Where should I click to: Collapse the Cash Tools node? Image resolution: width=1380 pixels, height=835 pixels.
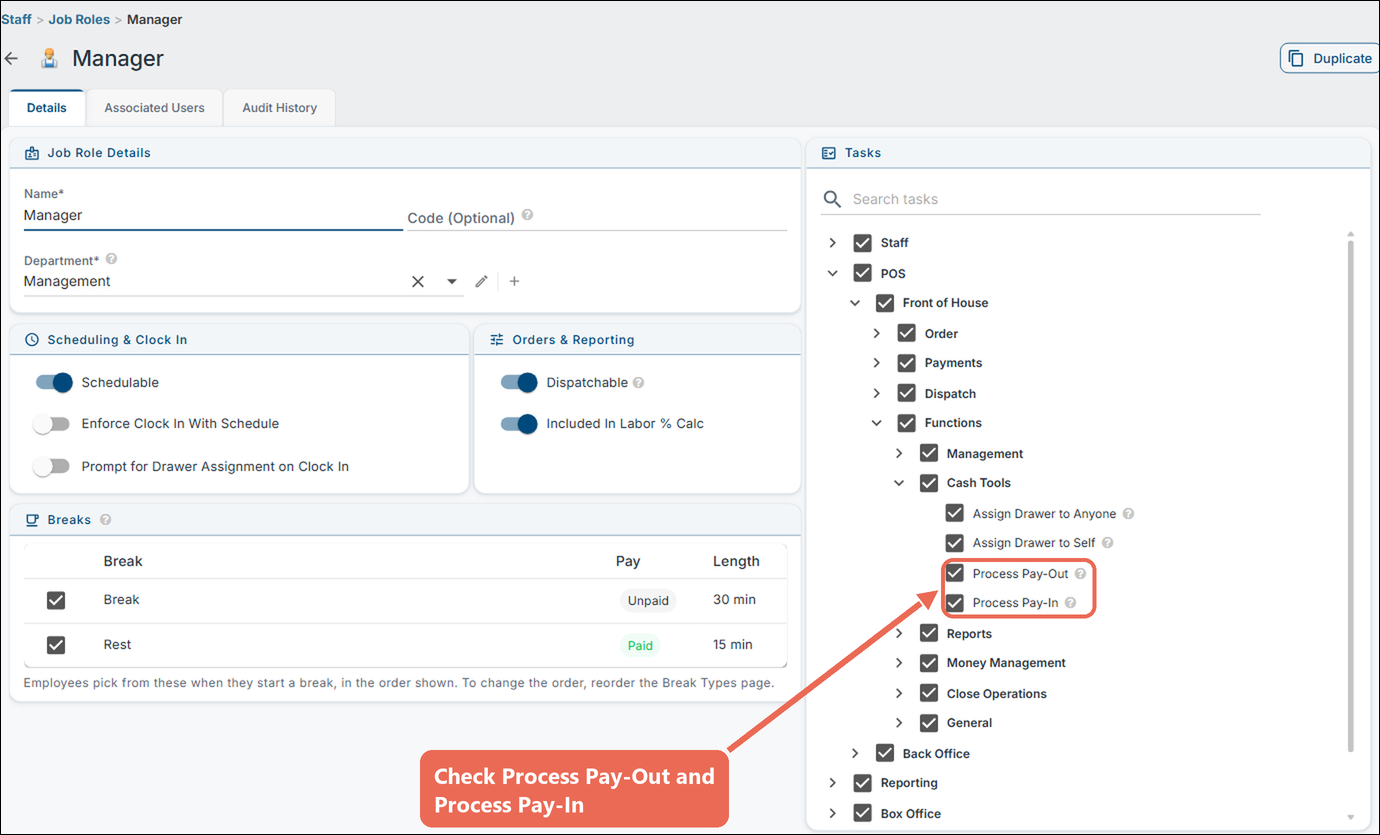tap(899, 483)
